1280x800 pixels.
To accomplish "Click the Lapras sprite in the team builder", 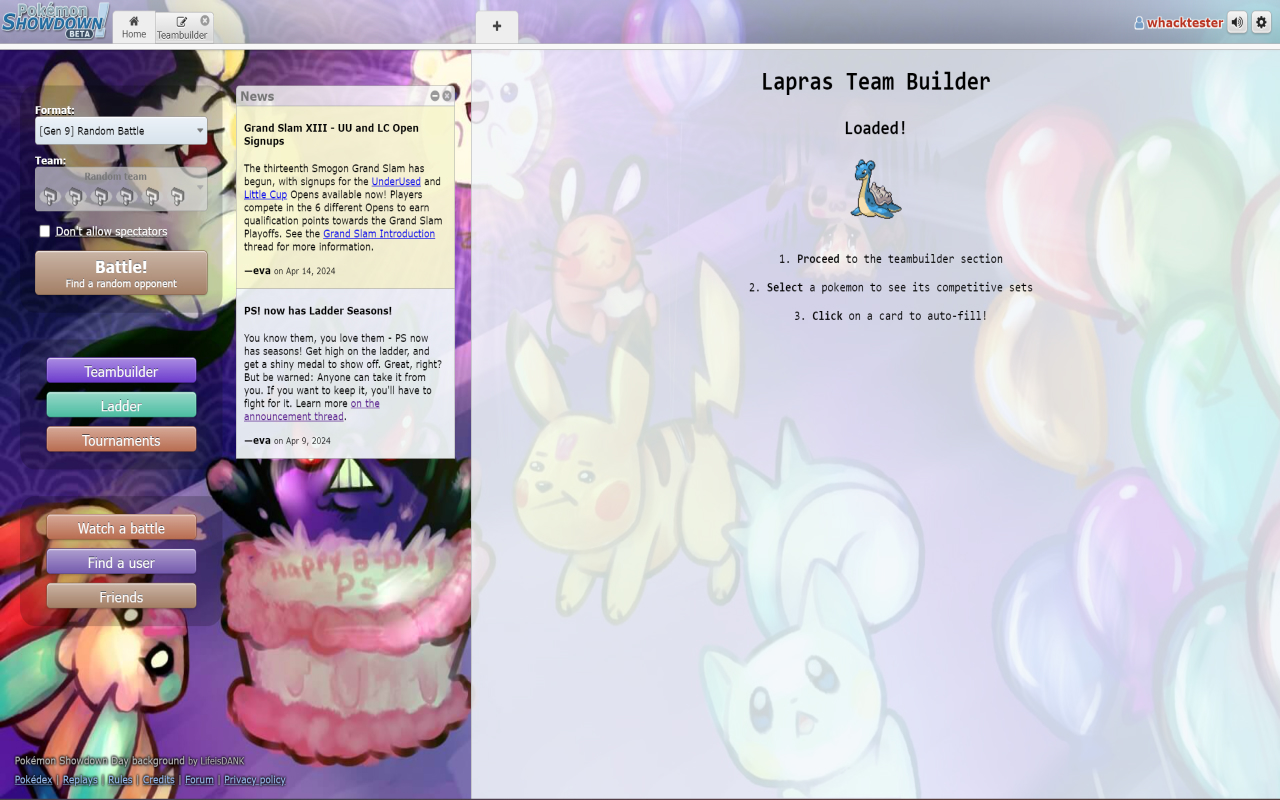I will coord(875,188).
